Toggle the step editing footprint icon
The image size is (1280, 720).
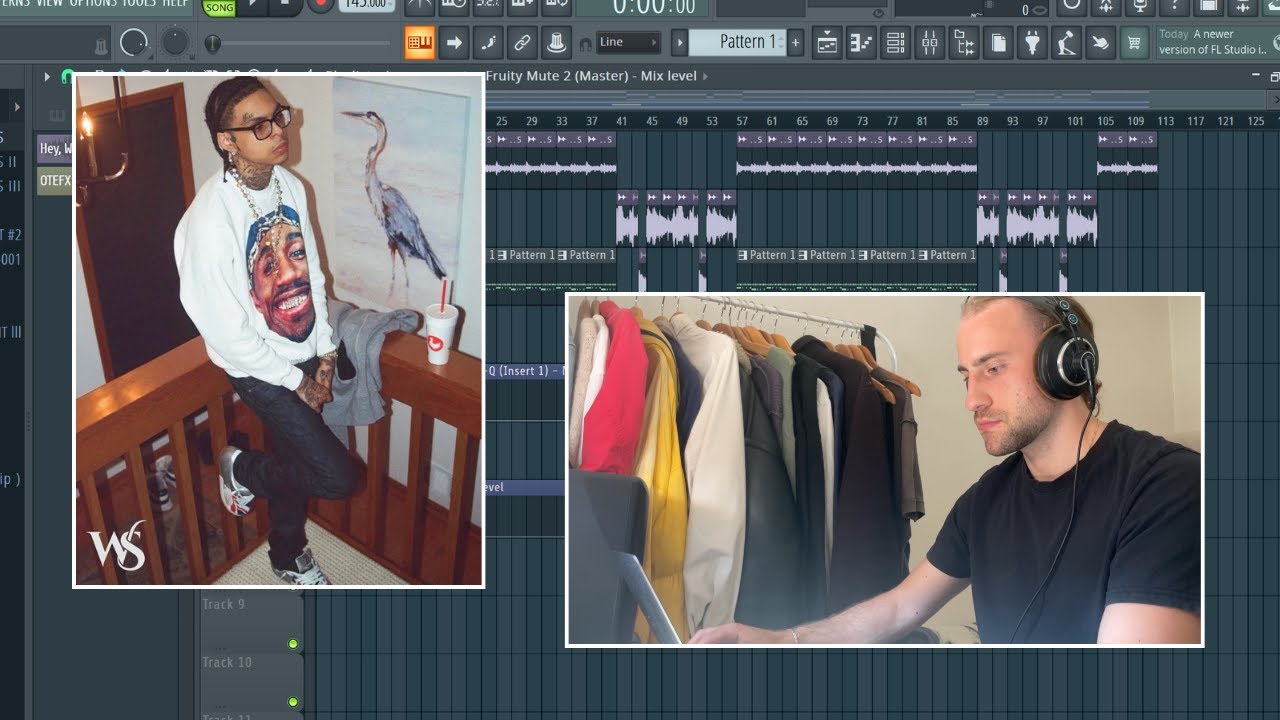click(x=487, y=43)
